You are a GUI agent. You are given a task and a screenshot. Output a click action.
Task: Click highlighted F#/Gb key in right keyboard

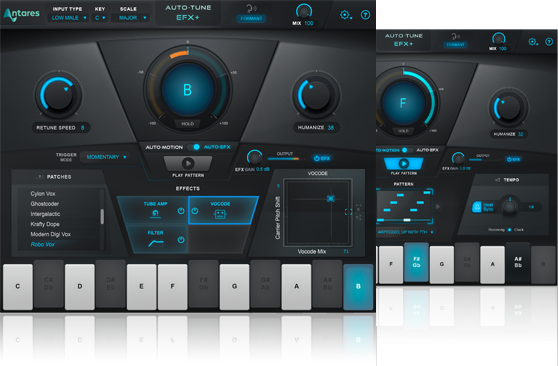coord(416,262)
